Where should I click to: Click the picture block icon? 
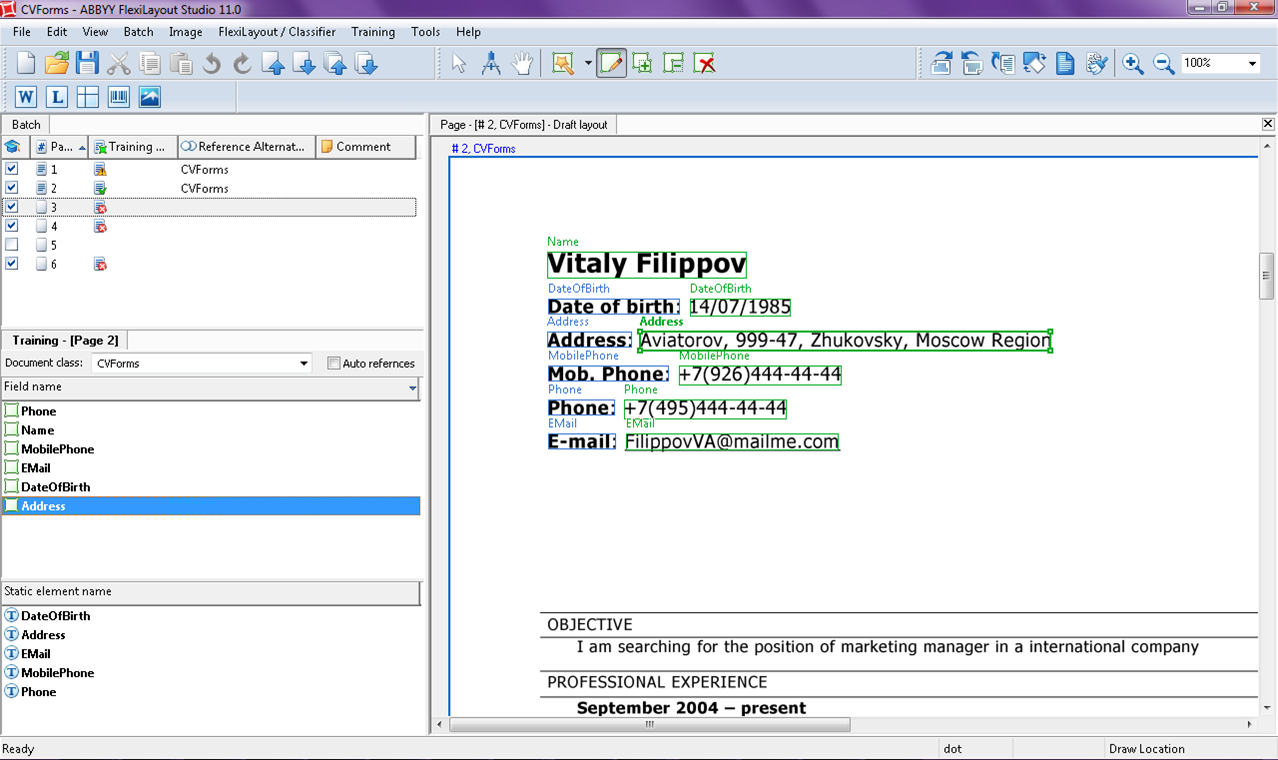tap(150, 97)
